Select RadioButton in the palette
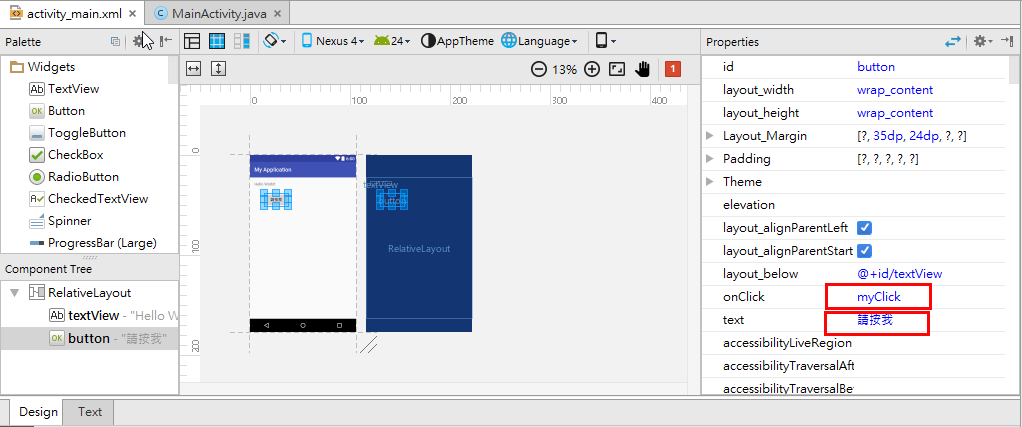The height and width of the screenshot is (427, 1022). pos(74,177)
